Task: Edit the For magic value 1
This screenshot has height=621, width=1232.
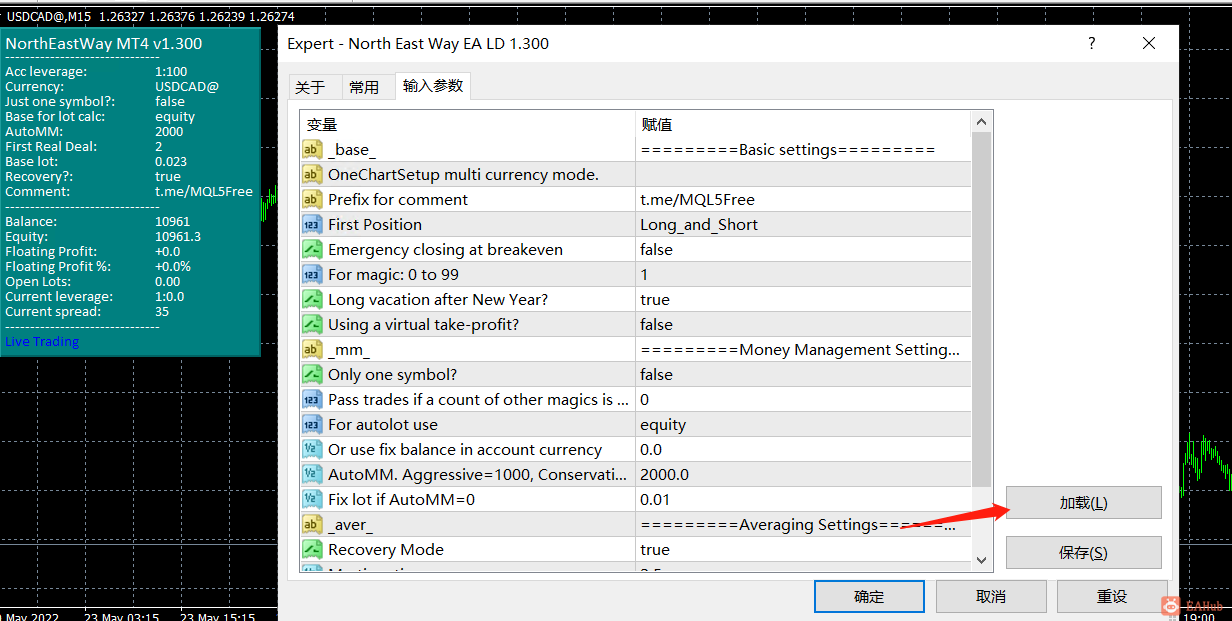Action: tap(804, 275)
